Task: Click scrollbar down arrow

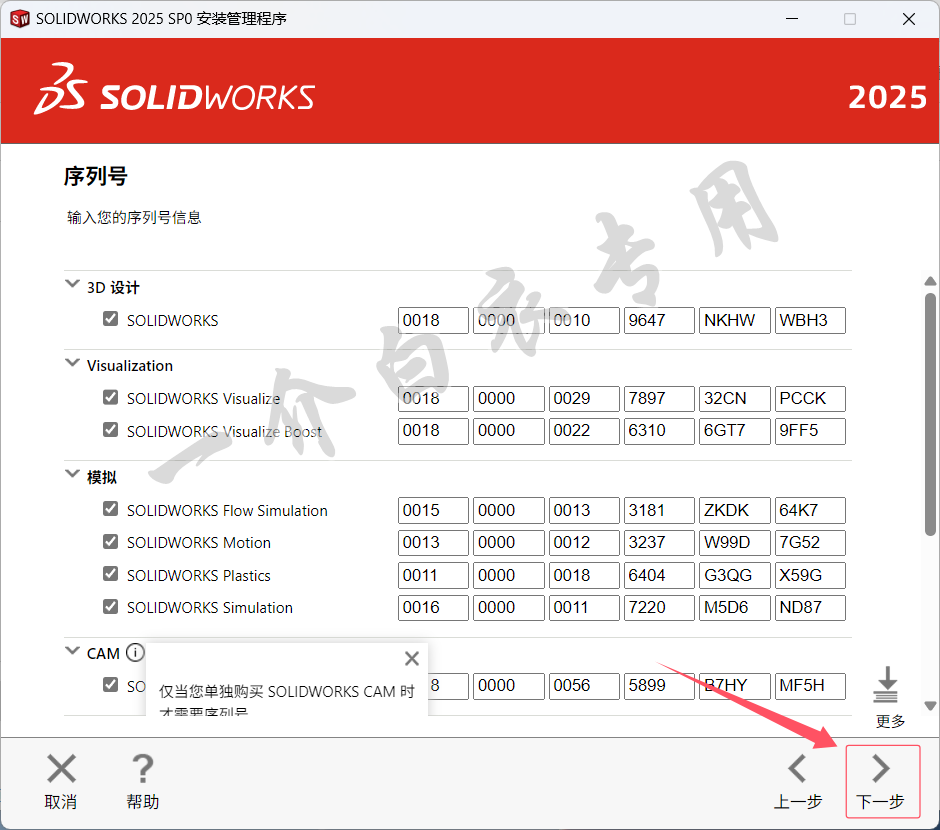Action: point(930,706)
